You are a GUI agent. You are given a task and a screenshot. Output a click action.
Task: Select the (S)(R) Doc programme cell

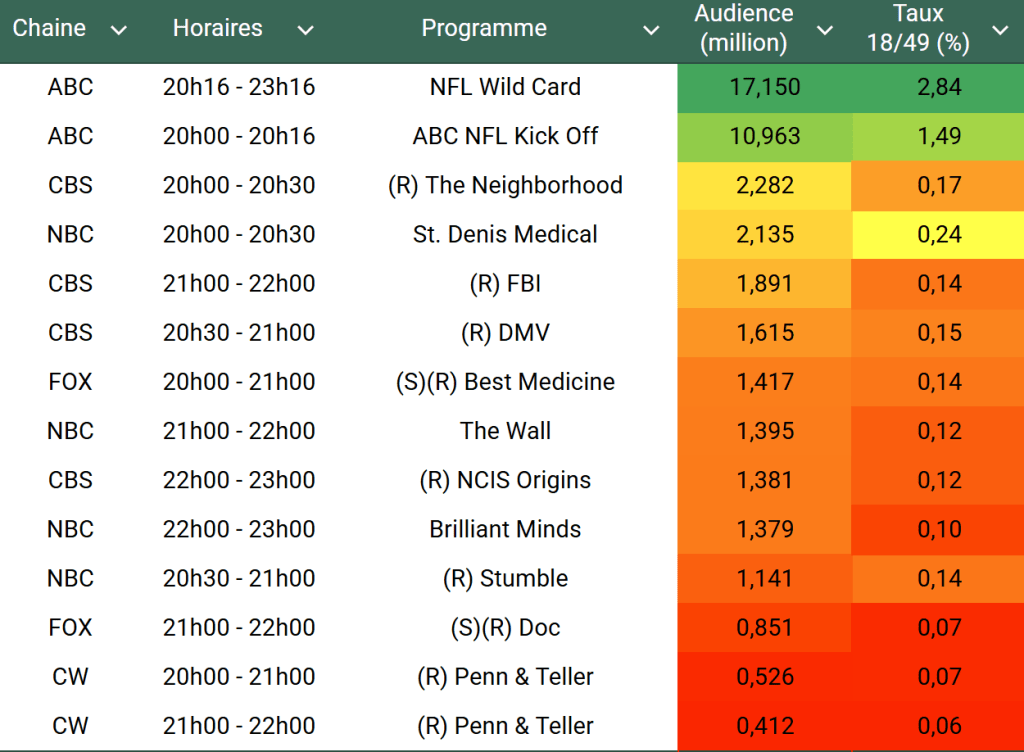[x=505, y=628]
